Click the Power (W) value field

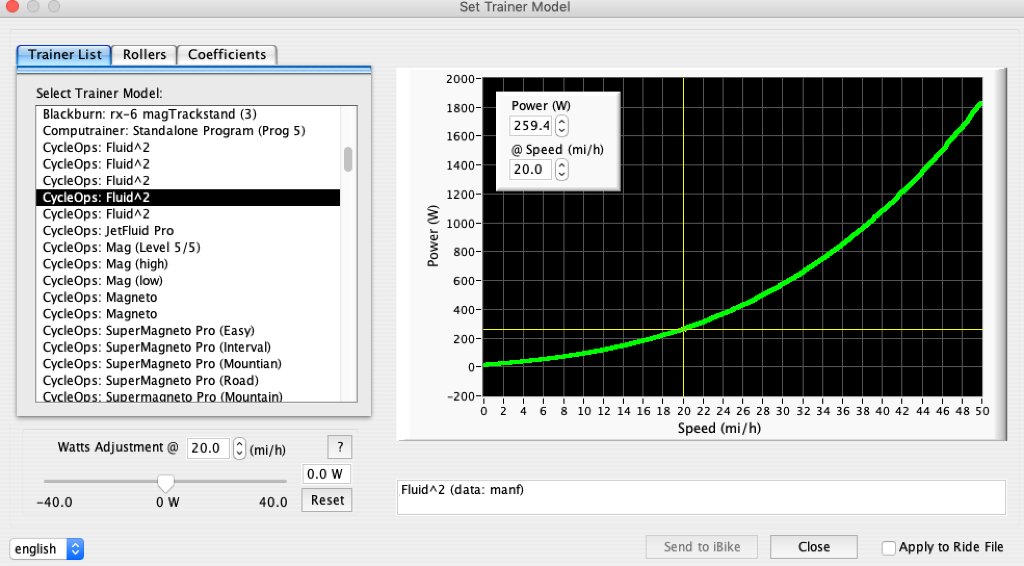click(x=530, y=126)
